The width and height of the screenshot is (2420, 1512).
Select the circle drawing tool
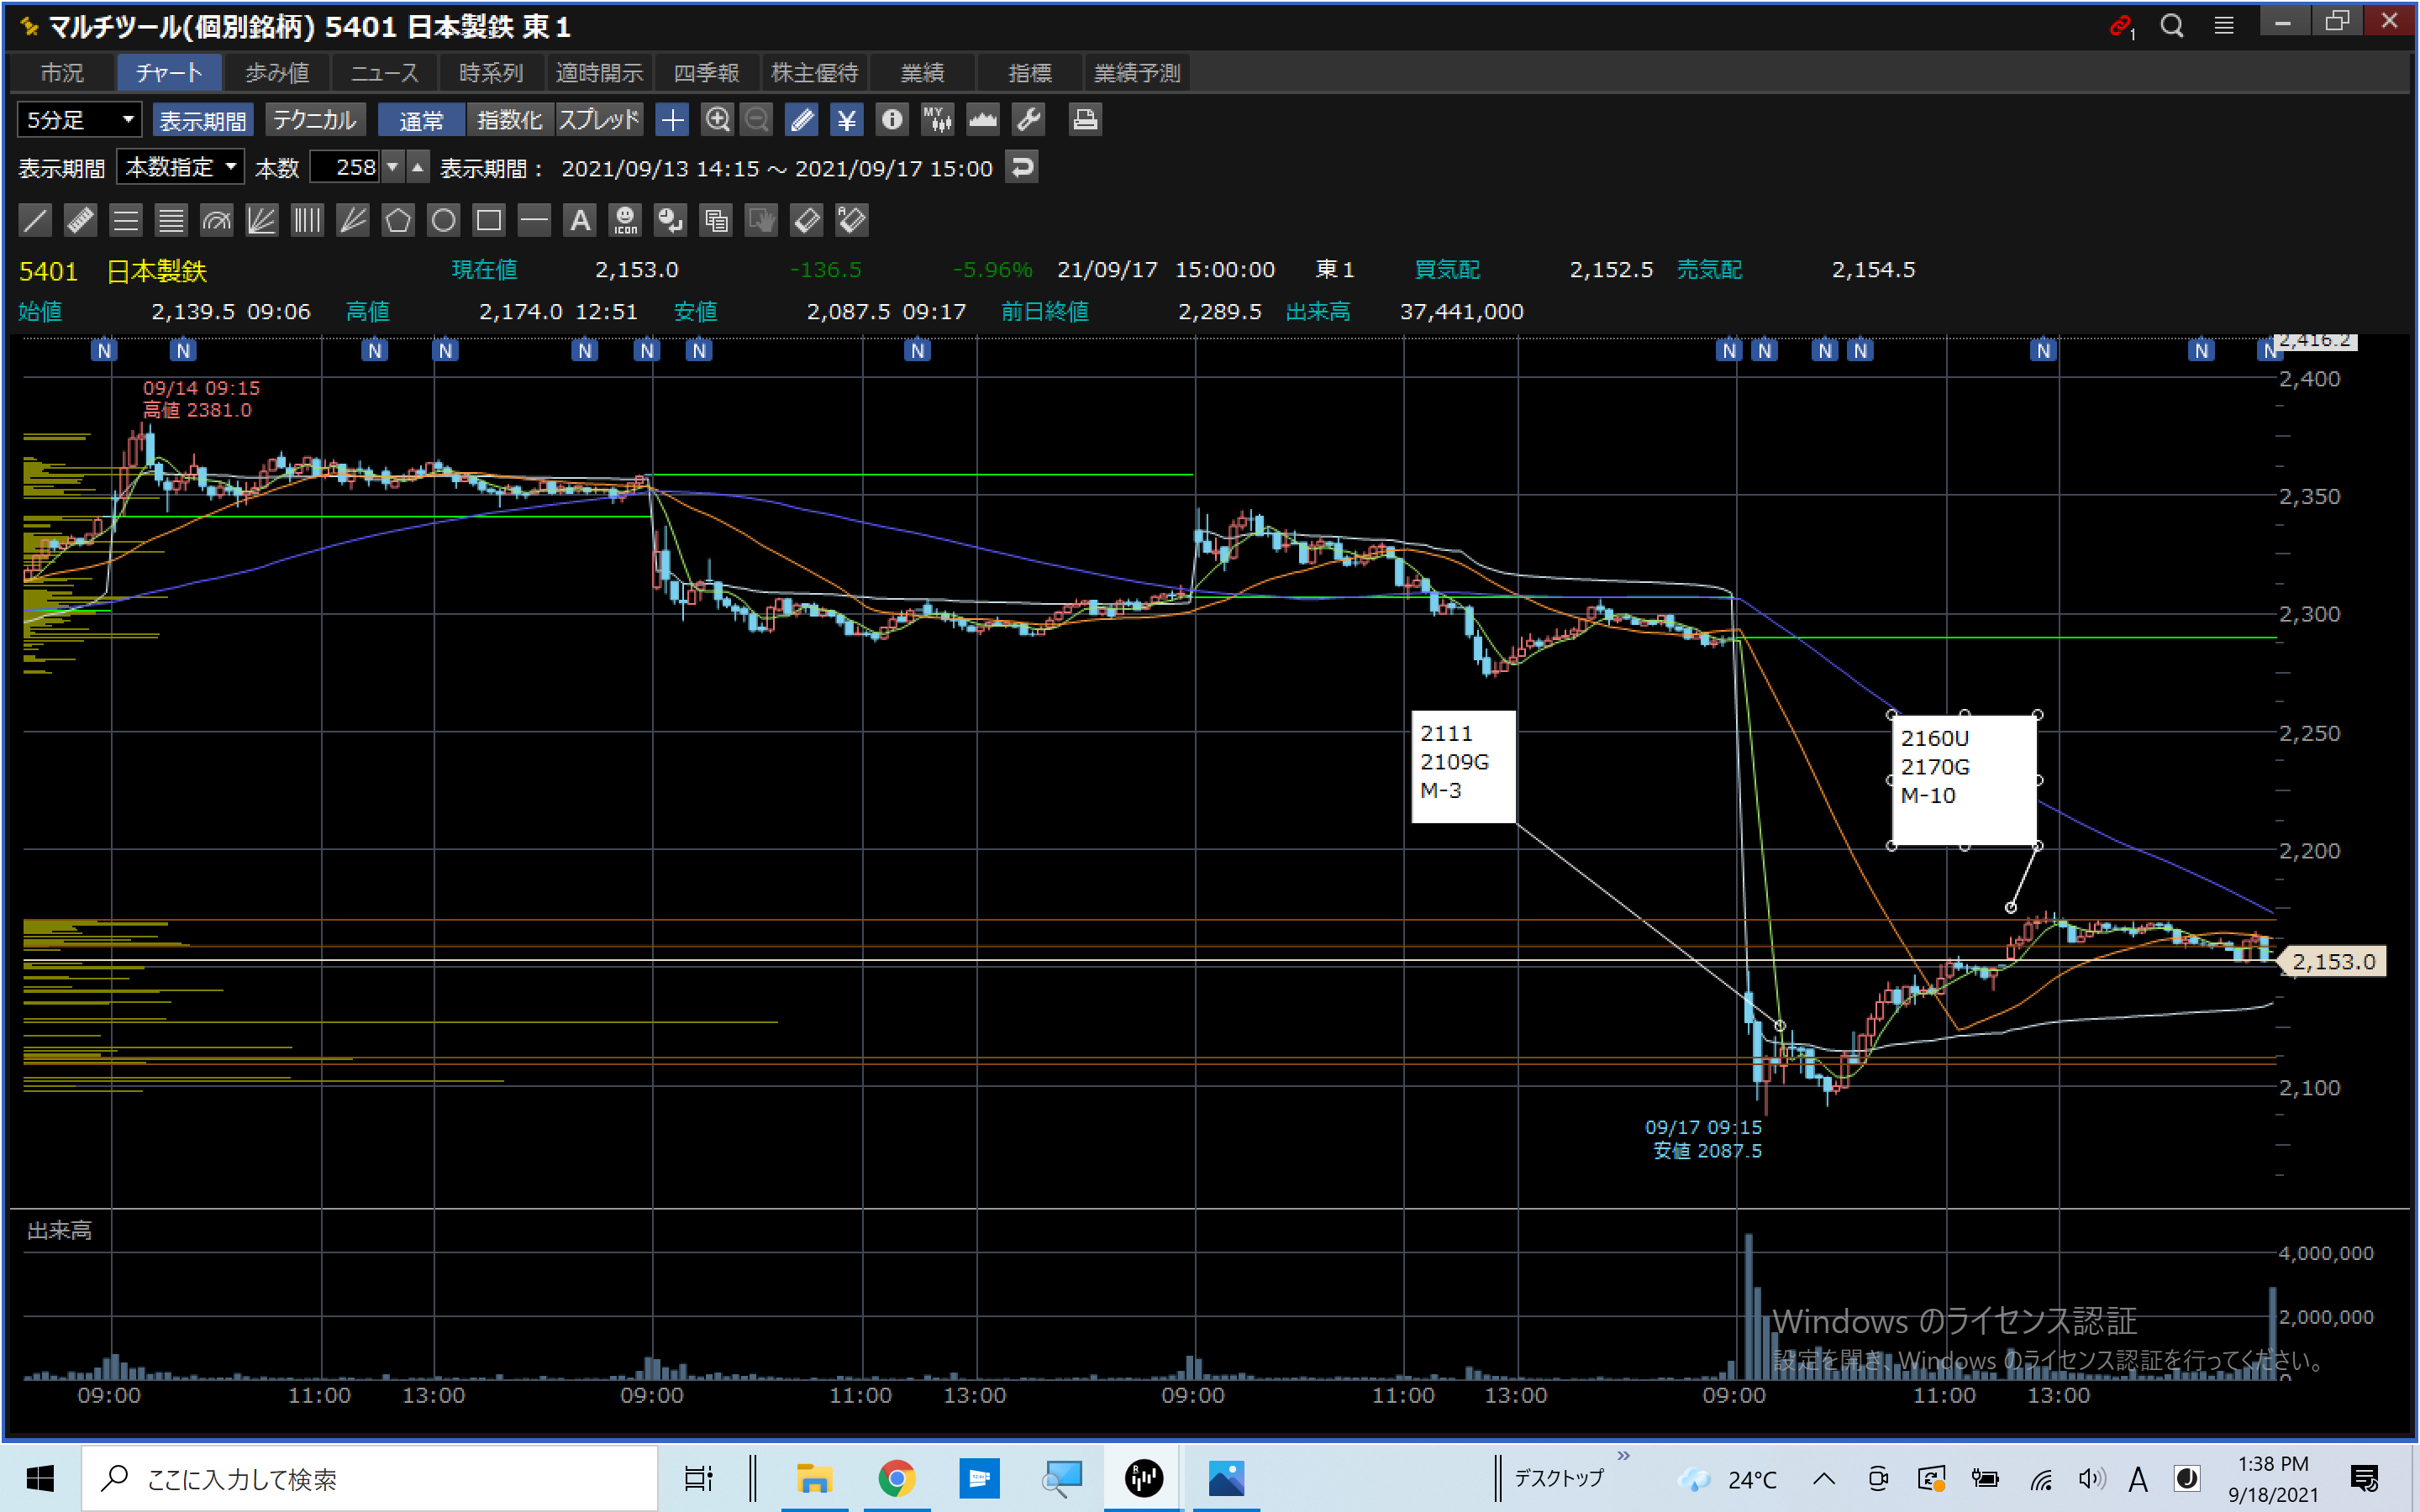[443, 220]
